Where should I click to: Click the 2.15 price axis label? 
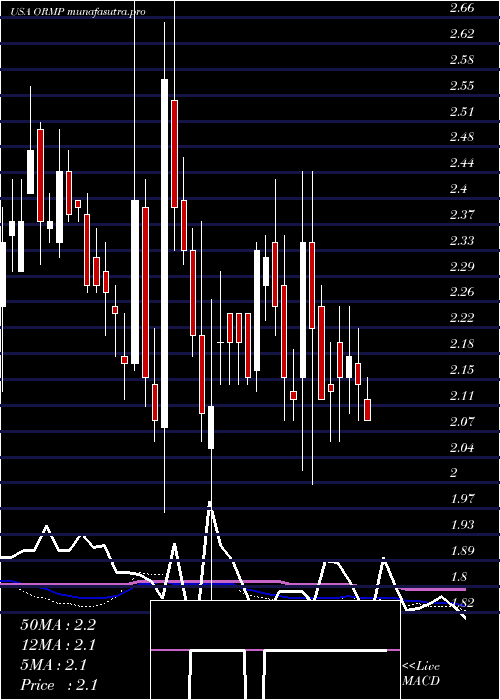click(x=462, y=370)
